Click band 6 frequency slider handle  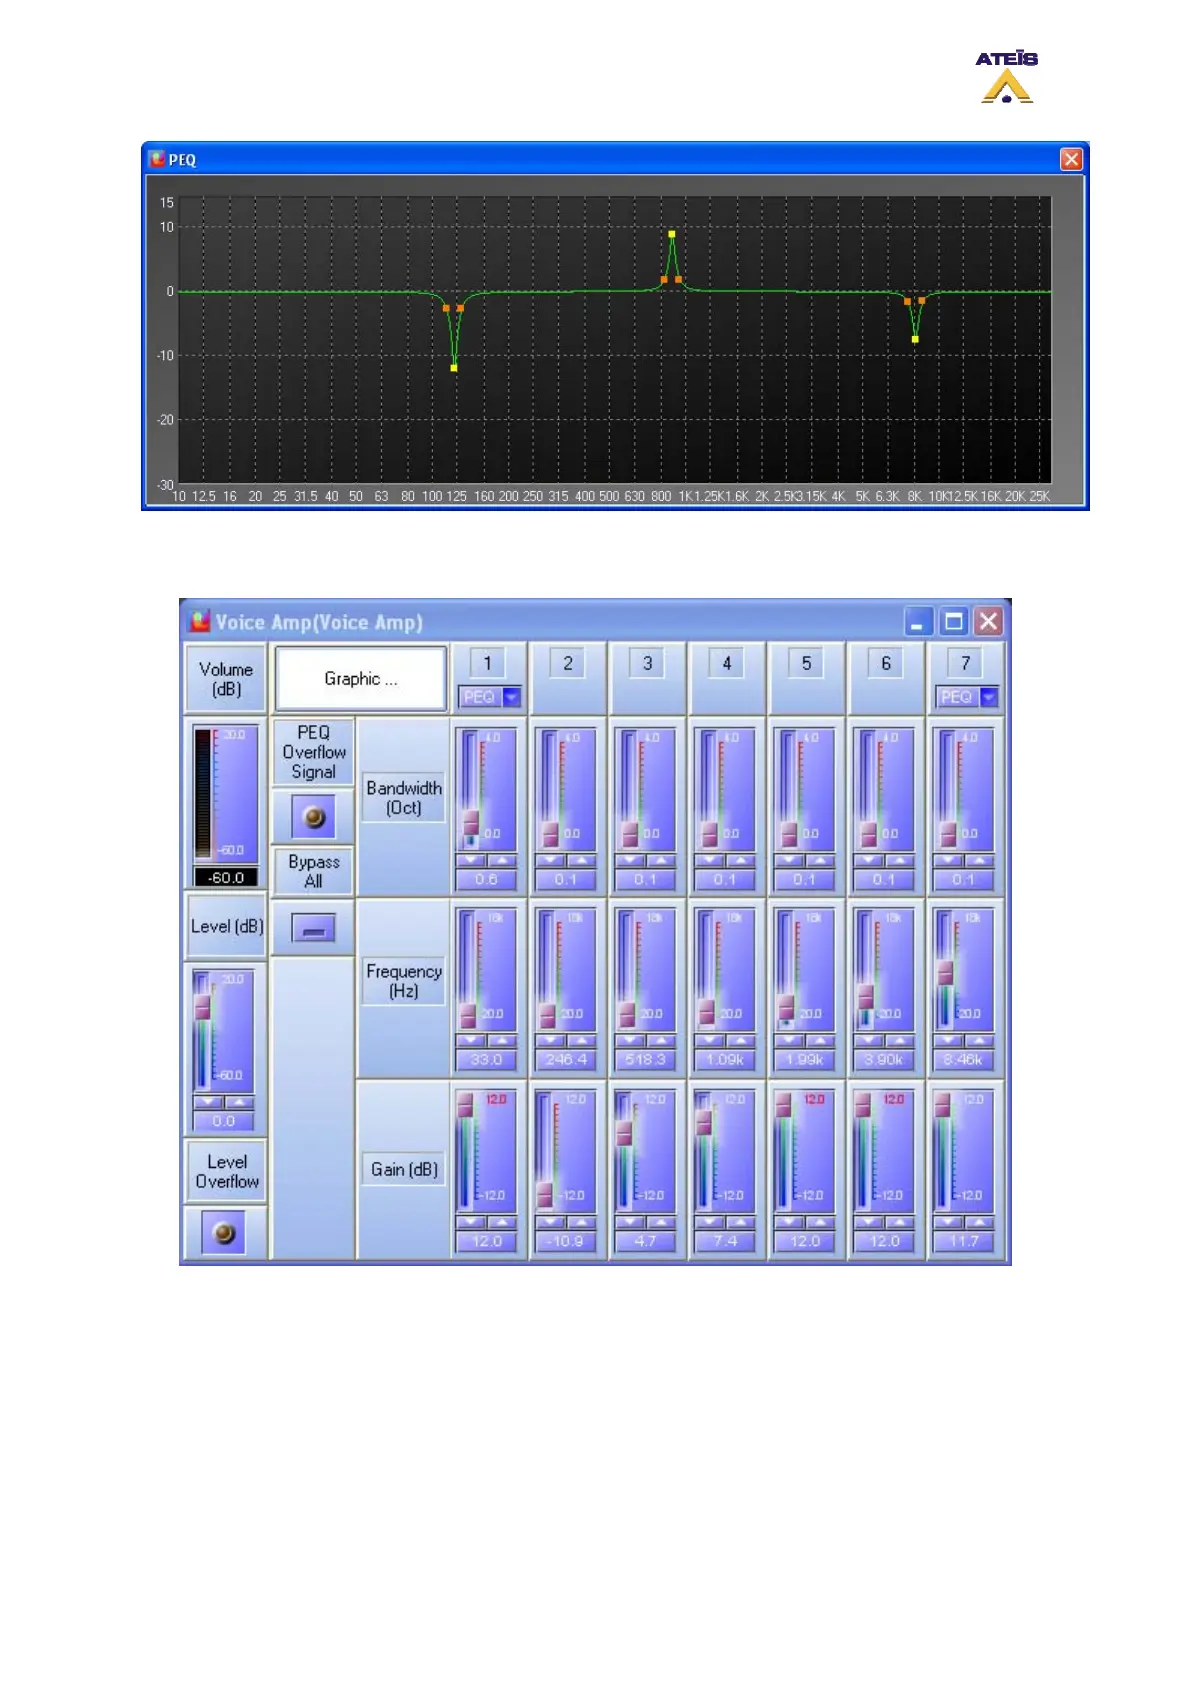(866, 997)
